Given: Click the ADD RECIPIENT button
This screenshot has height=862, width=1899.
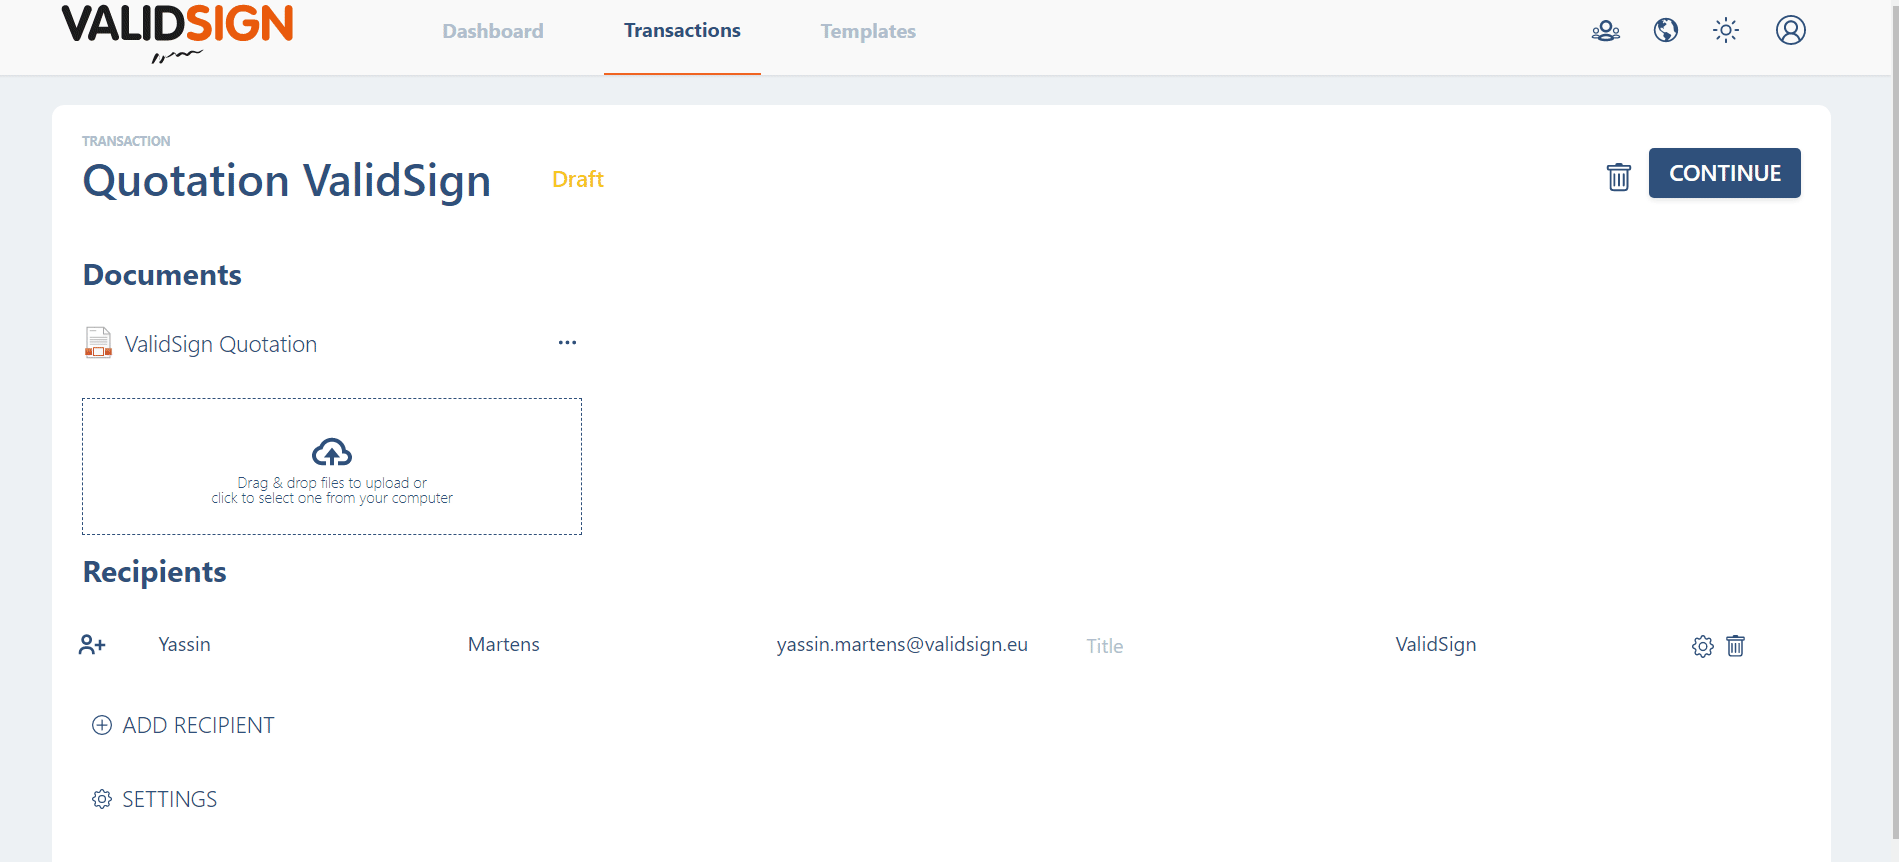Looking at the screenshot, I should [x=183, y=726].
